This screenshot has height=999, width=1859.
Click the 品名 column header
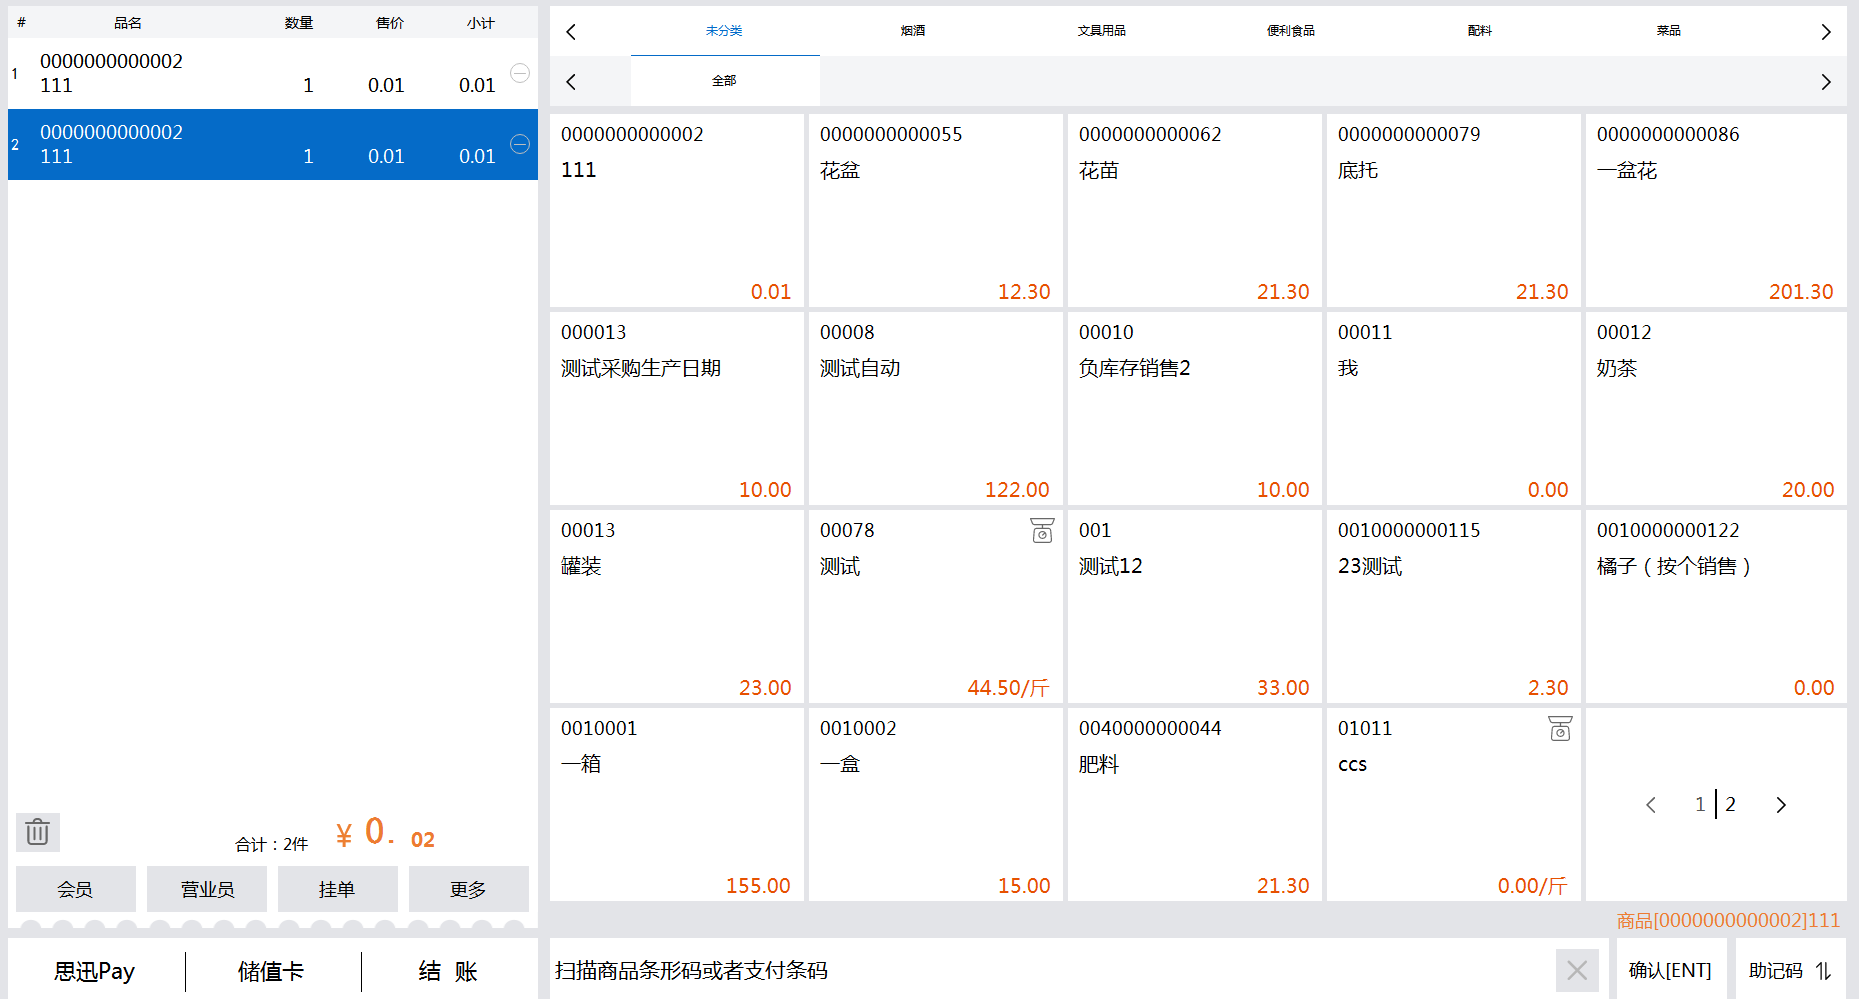coord(128,22)
